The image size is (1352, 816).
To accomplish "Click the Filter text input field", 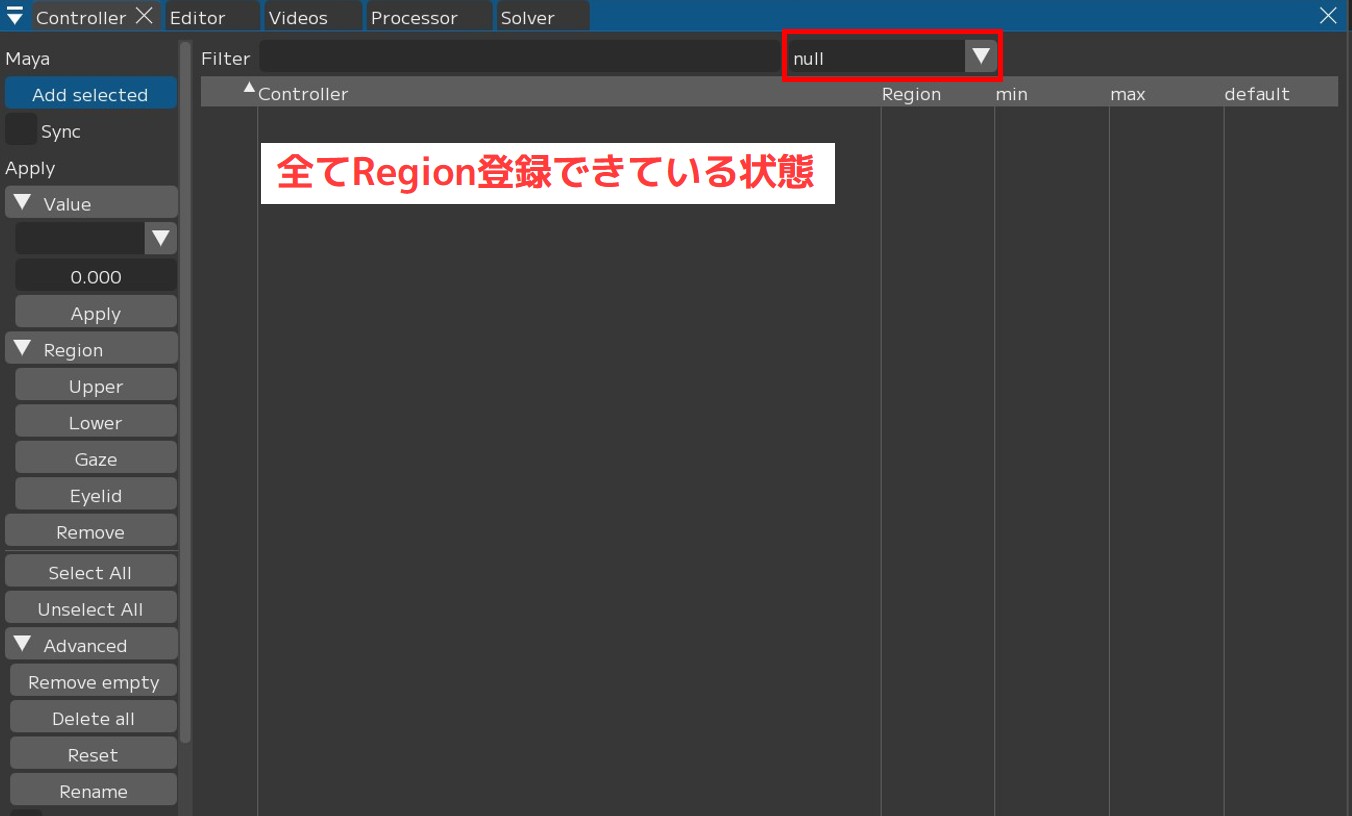I will (518, 57).
